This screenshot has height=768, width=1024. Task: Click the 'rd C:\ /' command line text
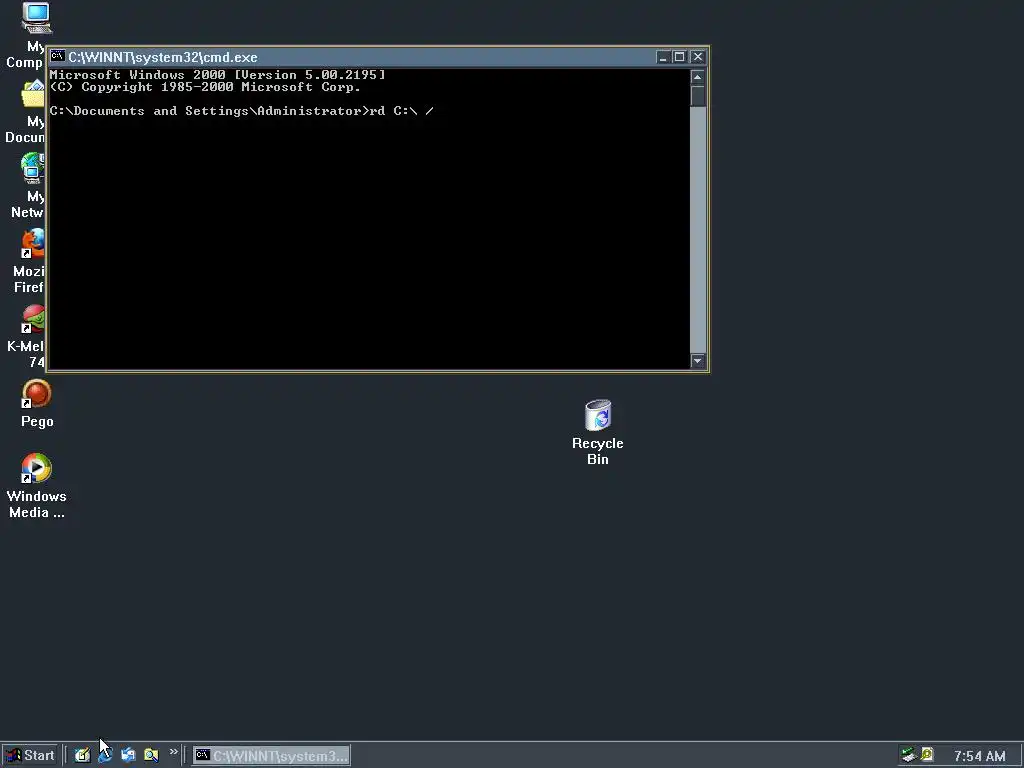pyautogui.click(x=402, y=111)
